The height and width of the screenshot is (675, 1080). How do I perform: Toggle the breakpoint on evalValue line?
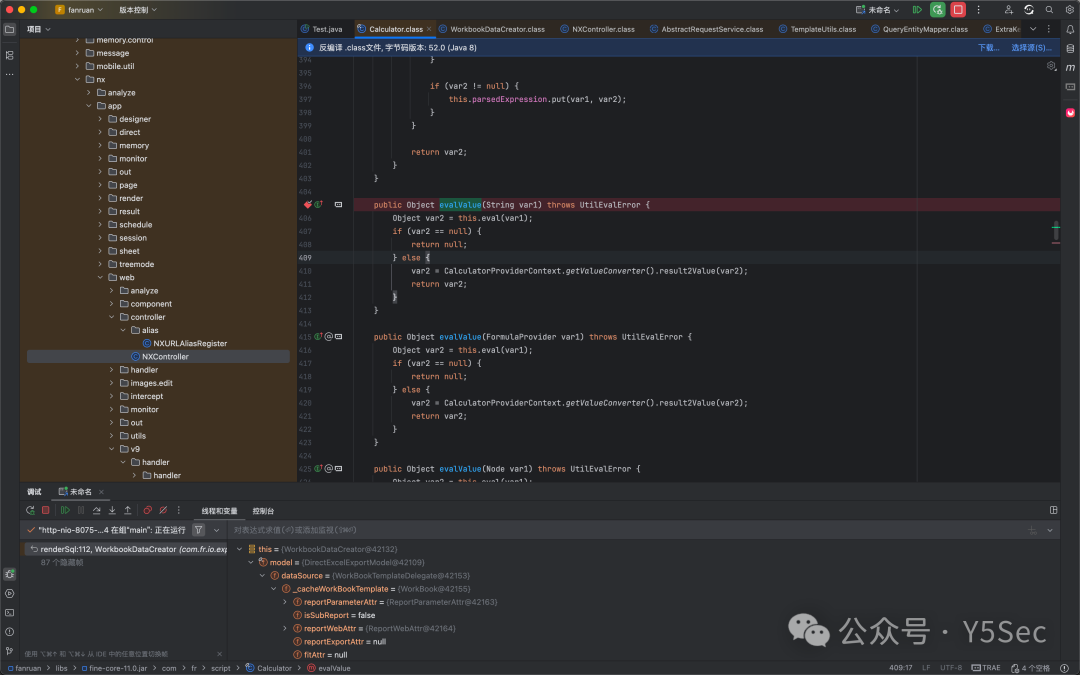click(x=307, y=205)
